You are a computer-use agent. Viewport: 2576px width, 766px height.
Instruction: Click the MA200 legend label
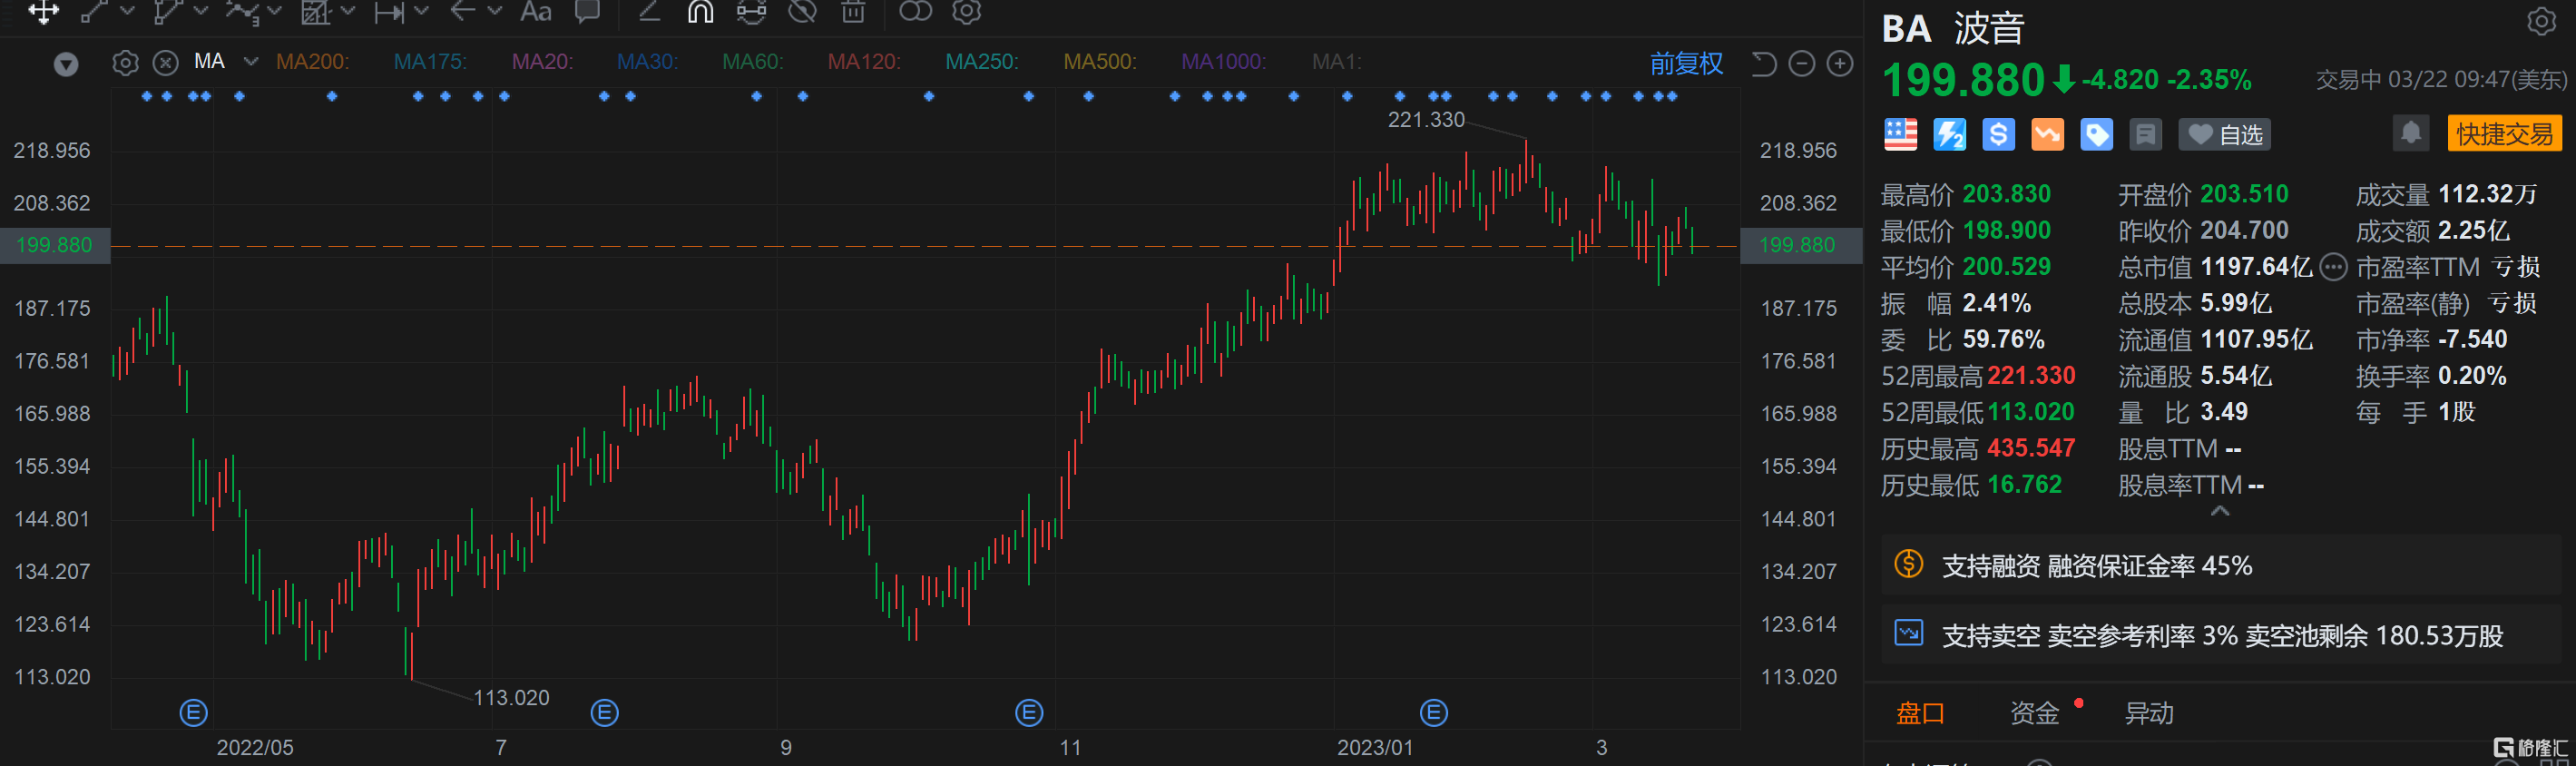click(312, 62)
